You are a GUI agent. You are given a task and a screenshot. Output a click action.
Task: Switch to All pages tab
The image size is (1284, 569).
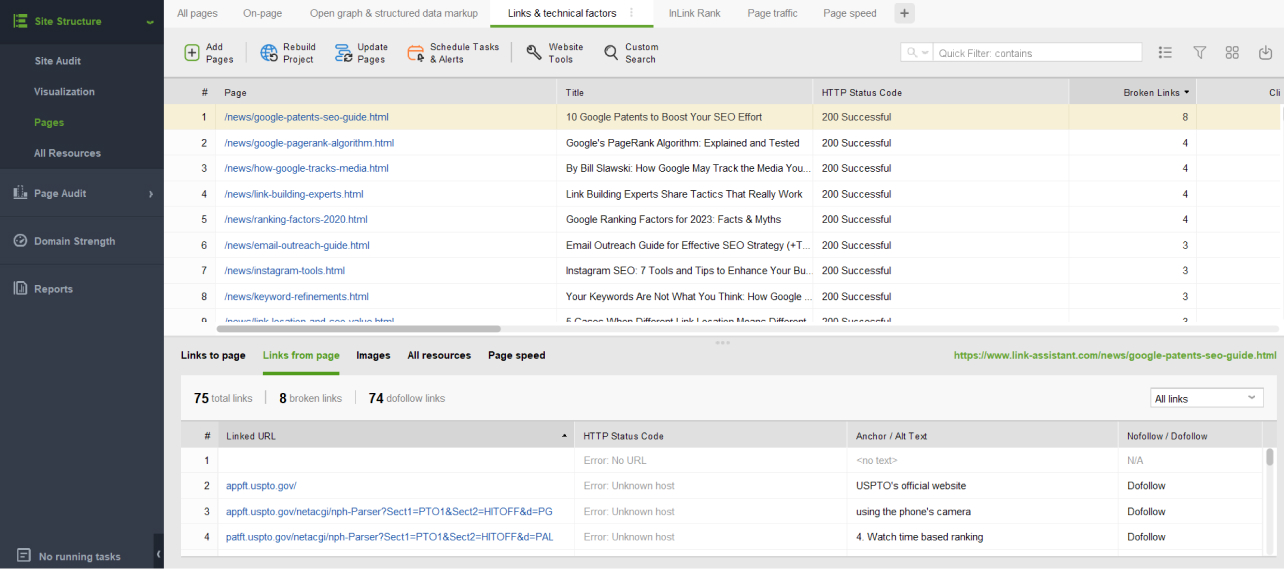[197, 13]
